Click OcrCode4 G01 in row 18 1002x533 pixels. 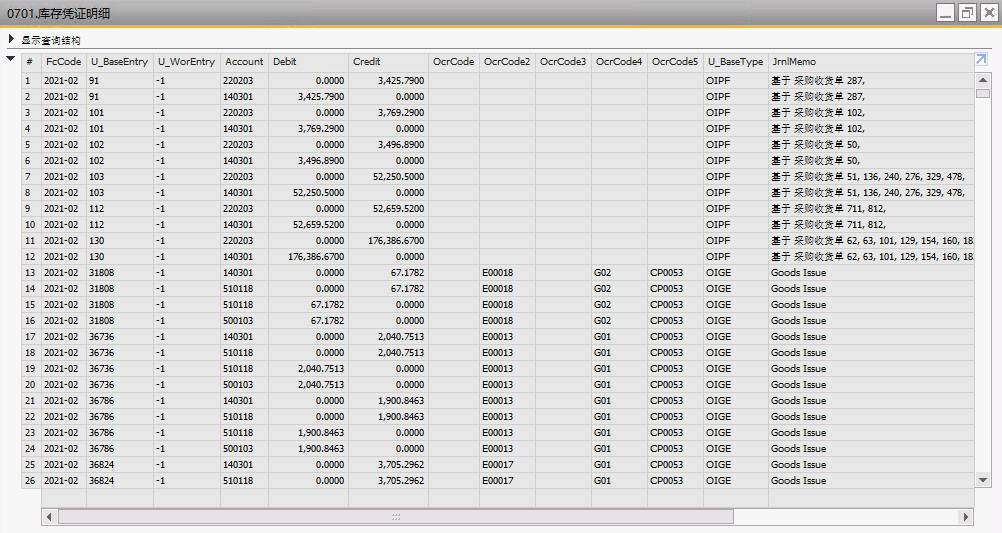602,352
